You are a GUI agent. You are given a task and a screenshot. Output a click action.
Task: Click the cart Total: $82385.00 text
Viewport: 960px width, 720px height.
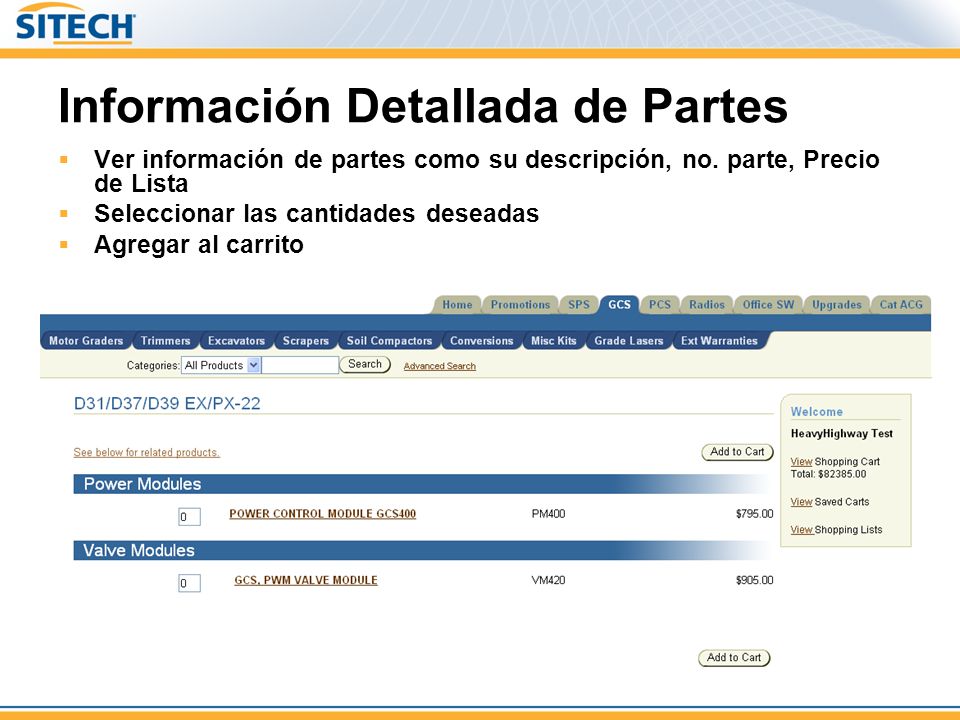tap(828, 474)
